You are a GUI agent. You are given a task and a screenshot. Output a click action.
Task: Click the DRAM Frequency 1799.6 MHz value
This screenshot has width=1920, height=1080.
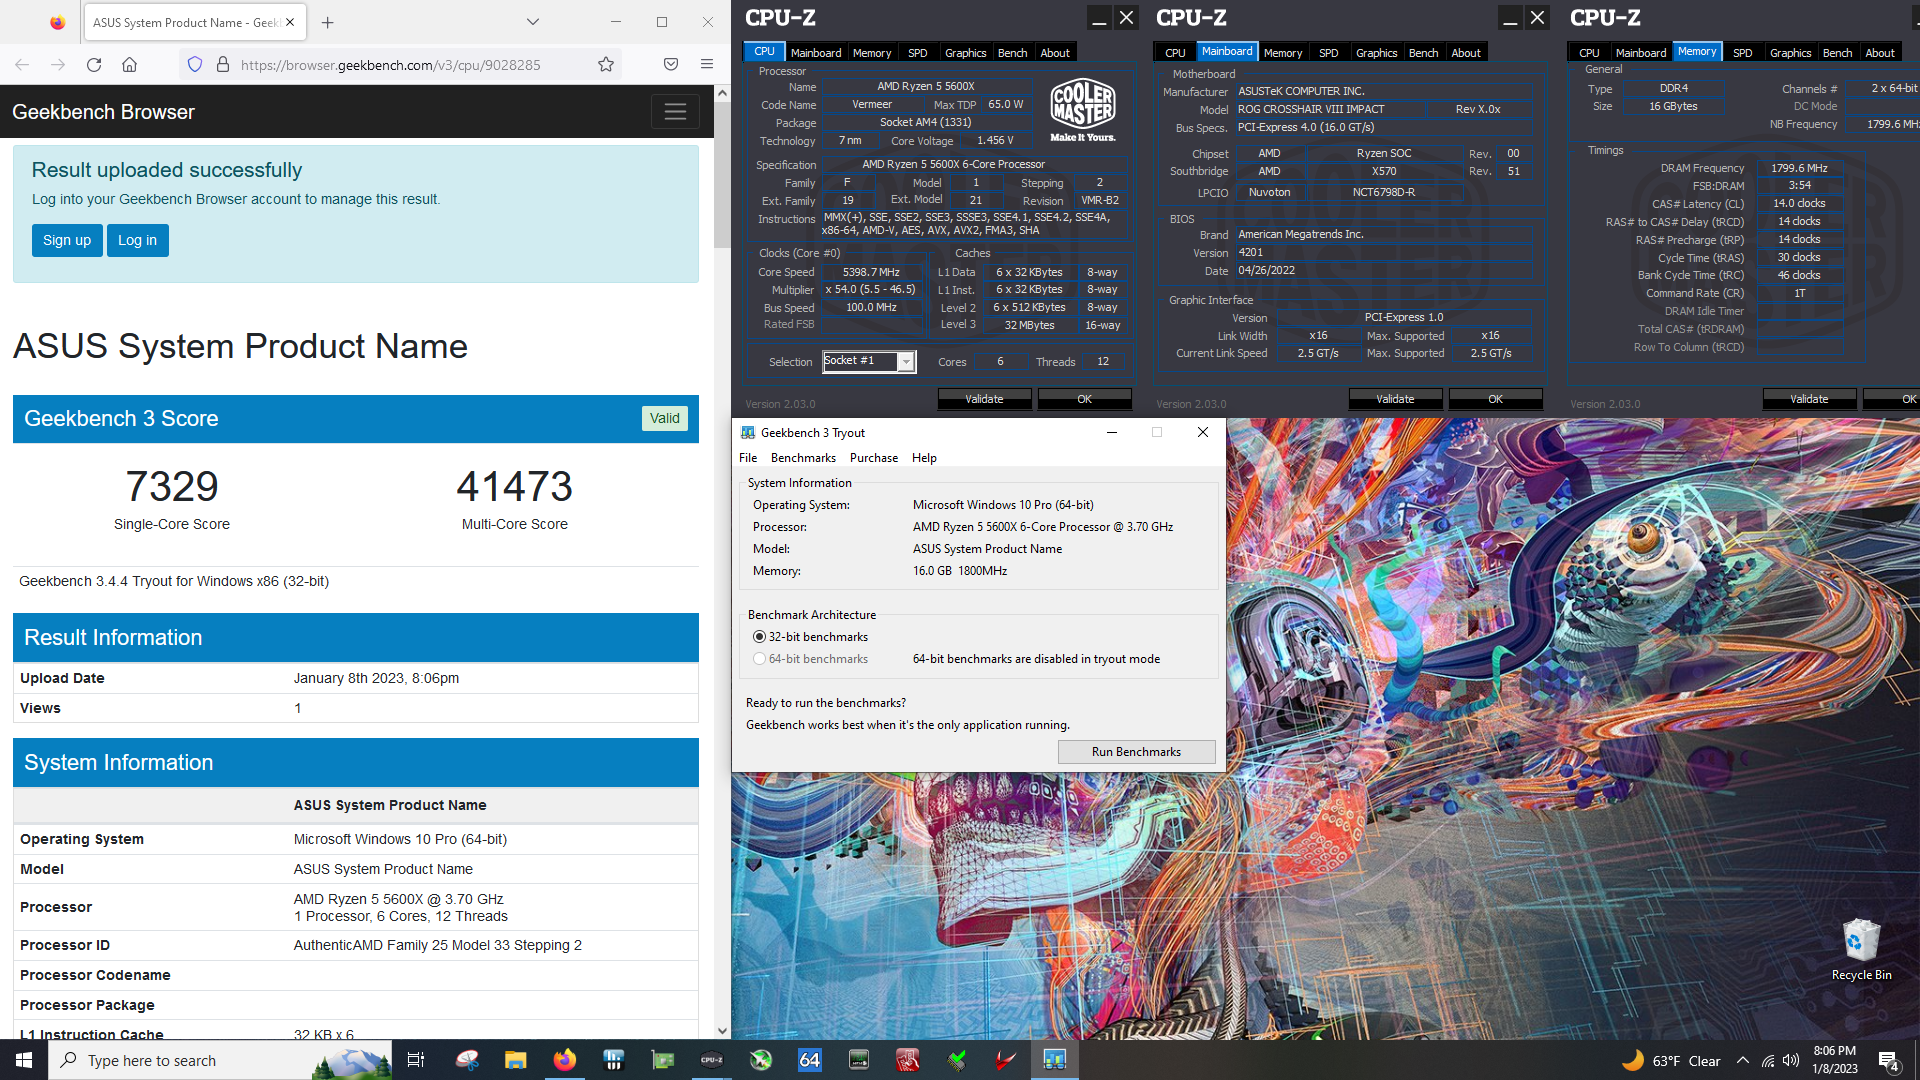tap(1799, 168)
